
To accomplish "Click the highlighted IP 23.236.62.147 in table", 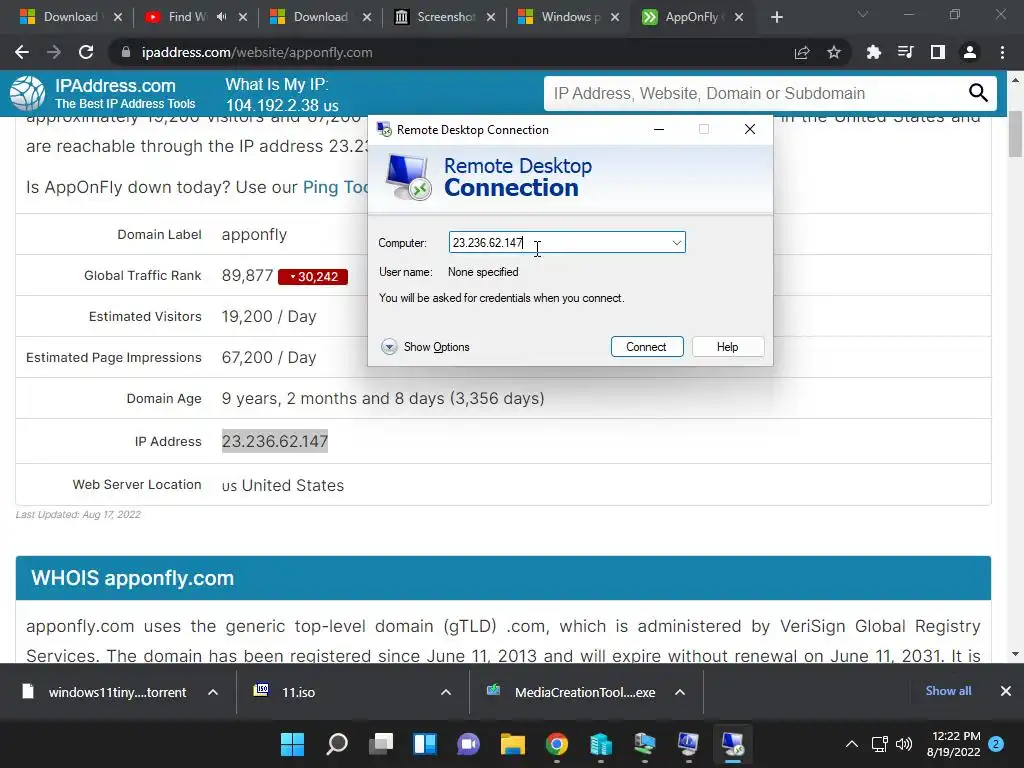I will (275, 441).
